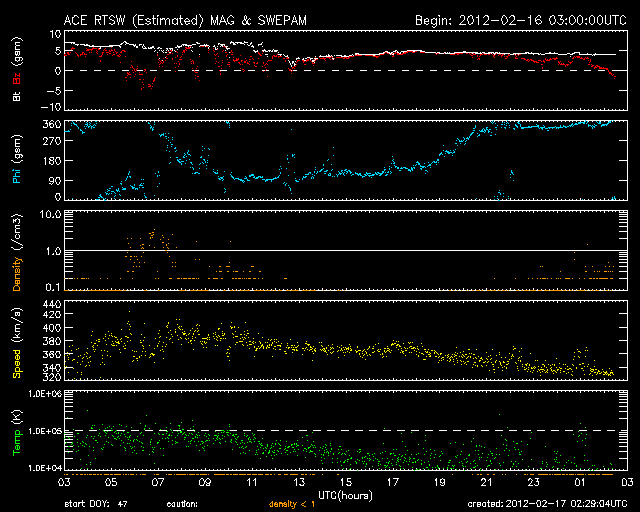
Task: Click the orange "Density" axis label
Action: pyautogui.click(x=17, y=274)
